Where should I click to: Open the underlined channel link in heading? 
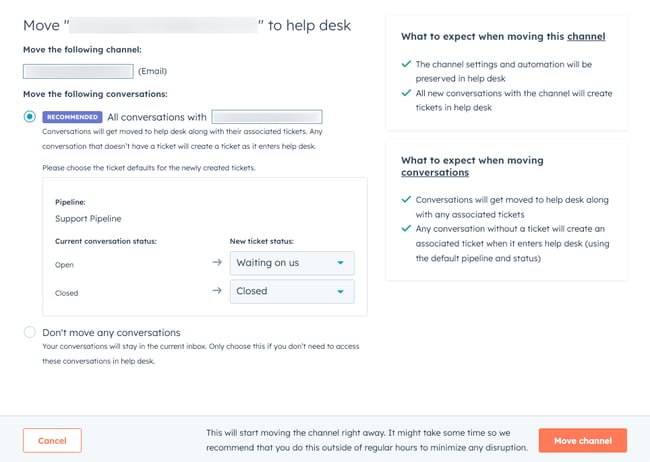585,37
